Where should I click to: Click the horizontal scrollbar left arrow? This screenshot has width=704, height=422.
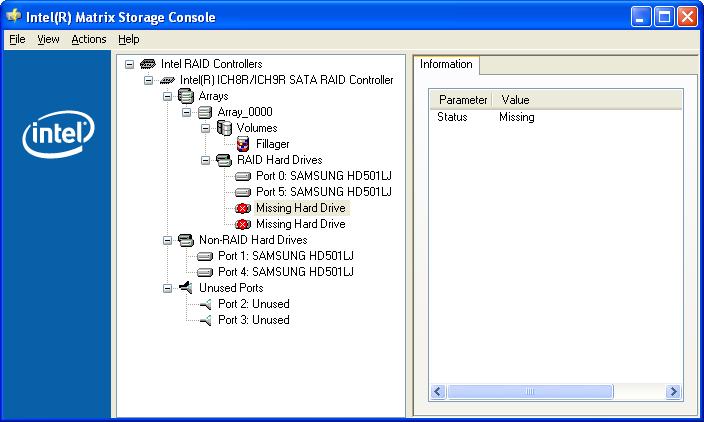pyautogui.click(x=438, y=391)
